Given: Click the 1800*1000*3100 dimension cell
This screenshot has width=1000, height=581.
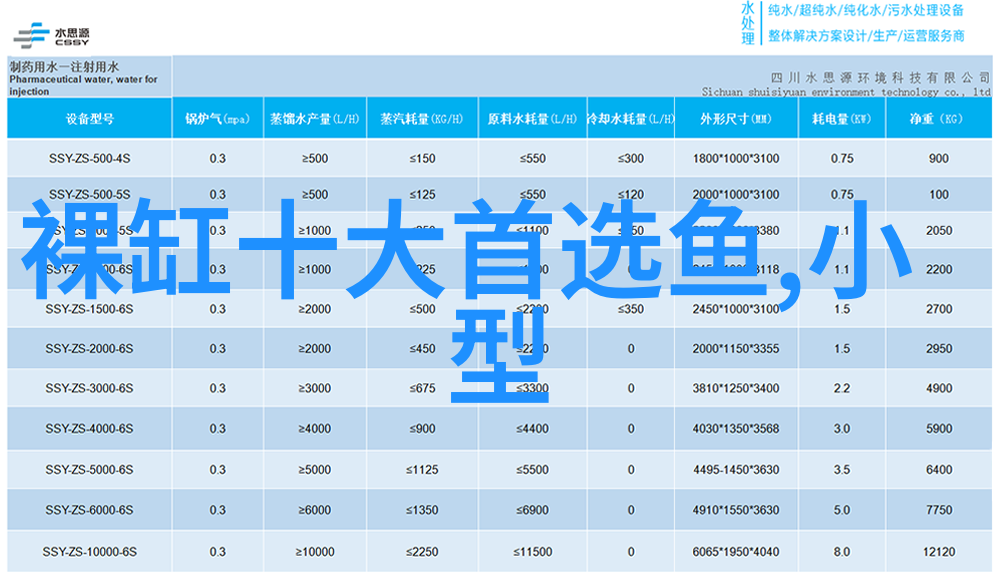Looking at the screenshot, I should pyautogui.click(x=735, y=158).
